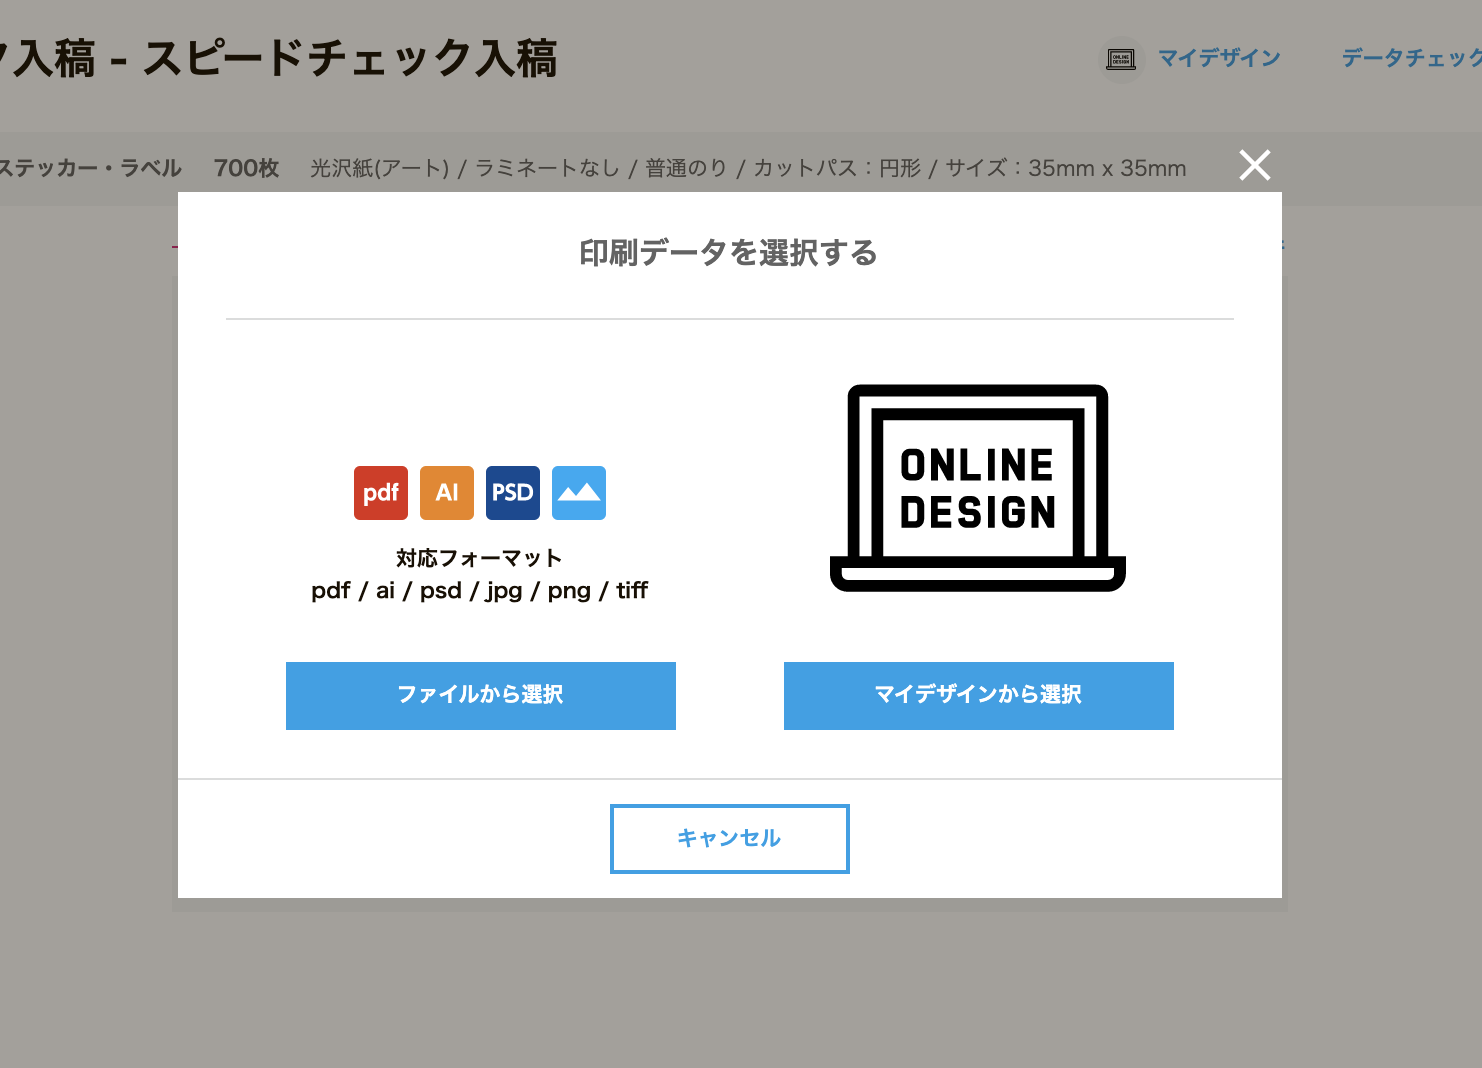Click the 対応フォーマット label
The height and width of the screenshot is (1068, 1482).
tap(479, 558)
